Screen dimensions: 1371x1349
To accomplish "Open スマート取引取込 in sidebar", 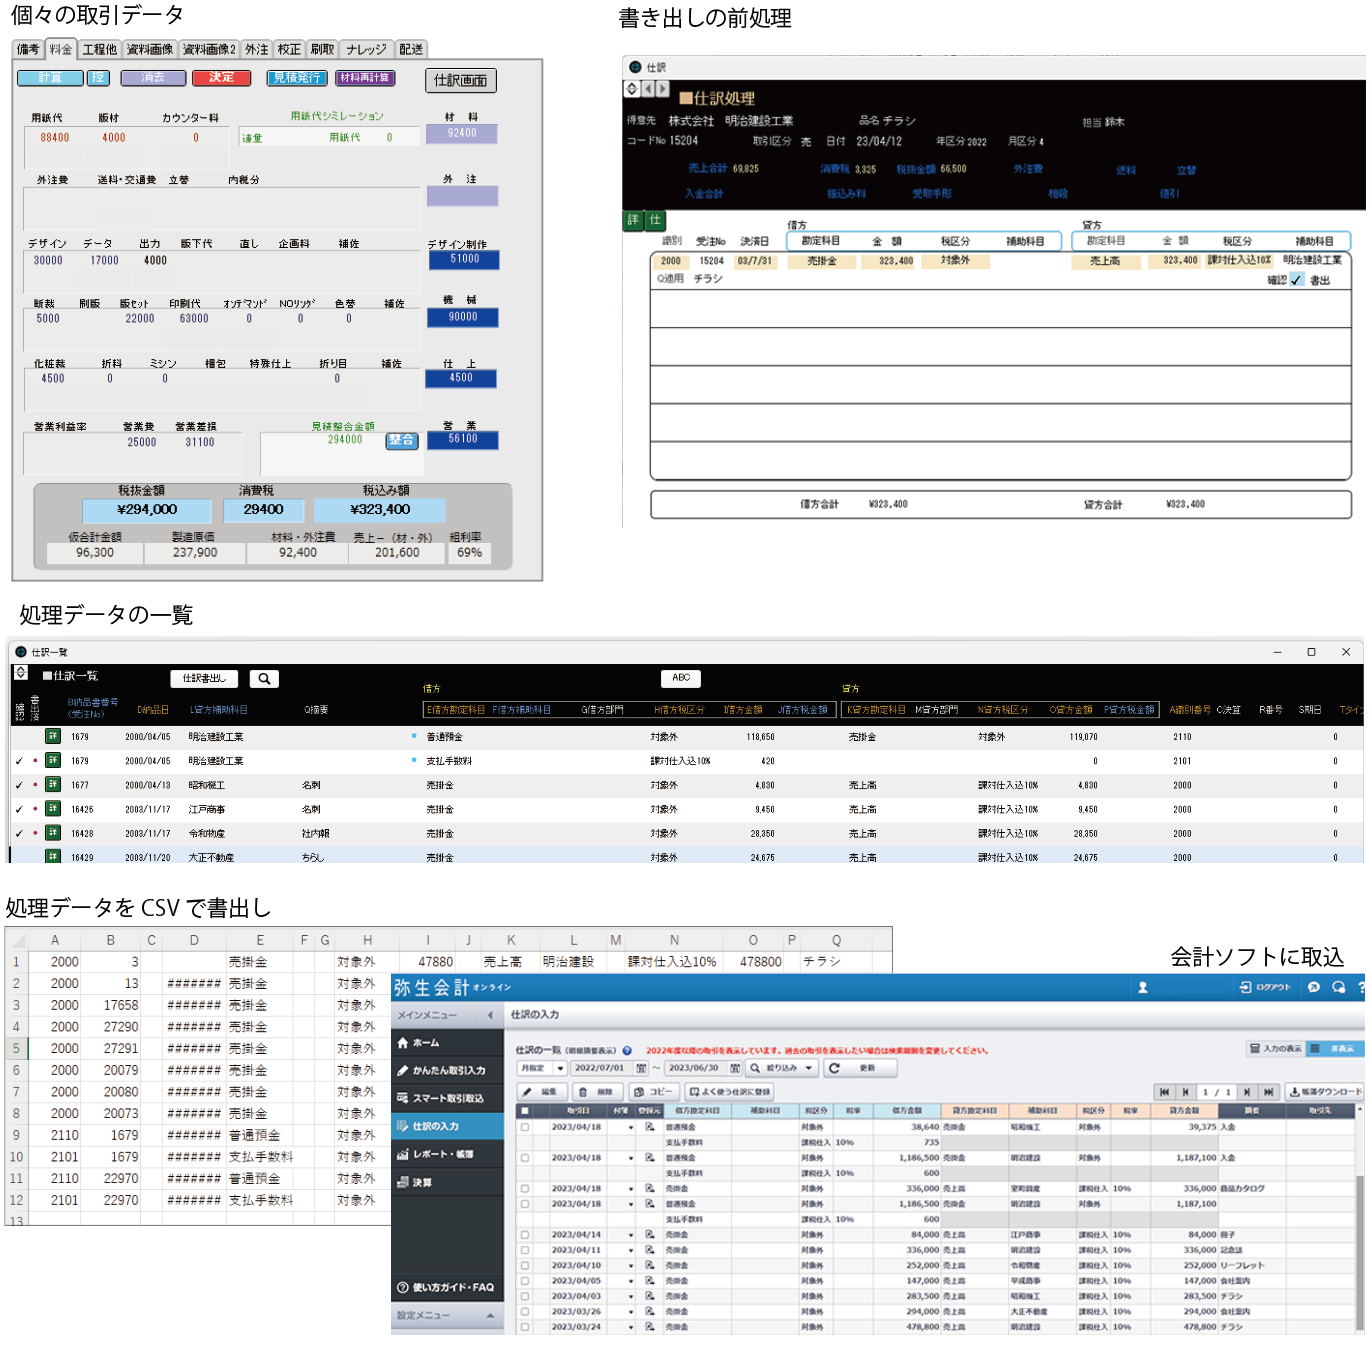I will pyautogui.click(x=447, y=1098).
